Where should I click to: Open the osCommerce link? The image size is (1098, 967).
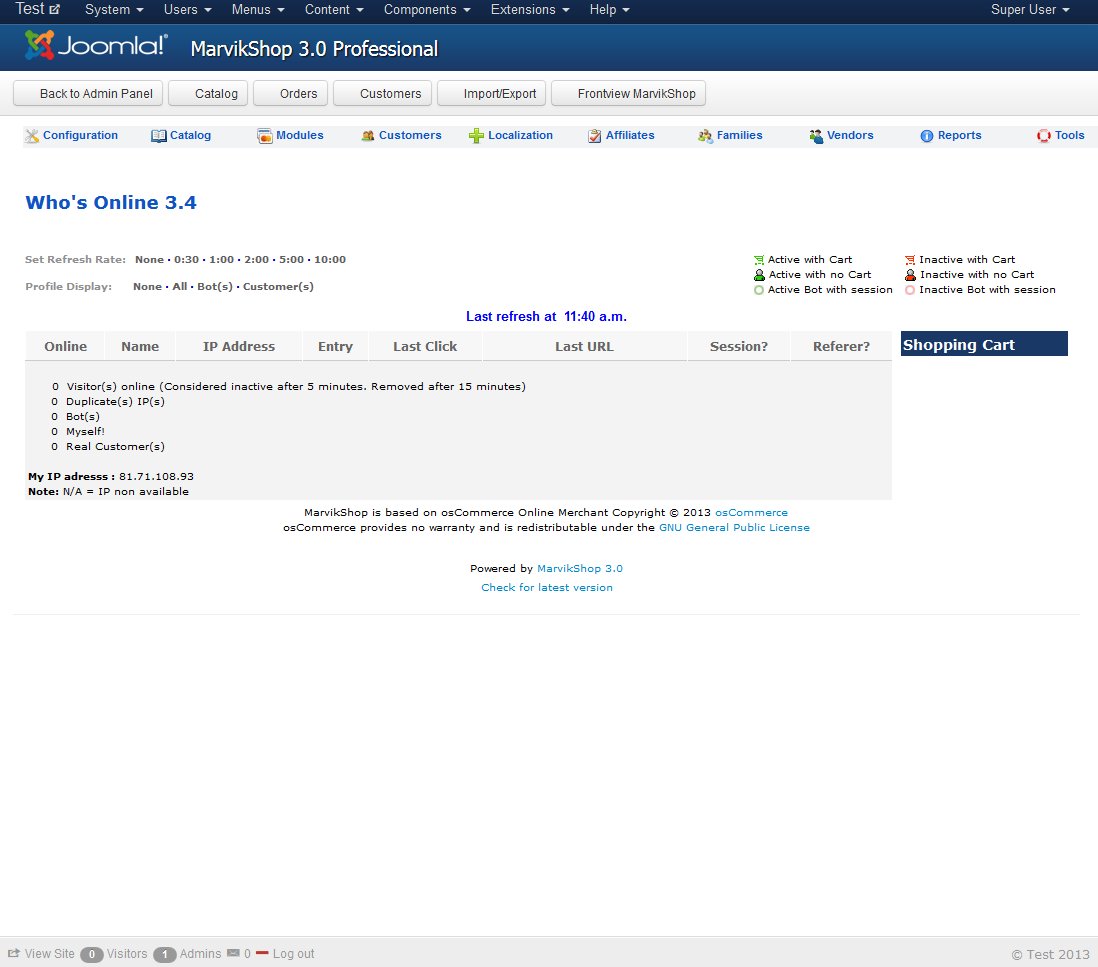(x=751, y=513)
